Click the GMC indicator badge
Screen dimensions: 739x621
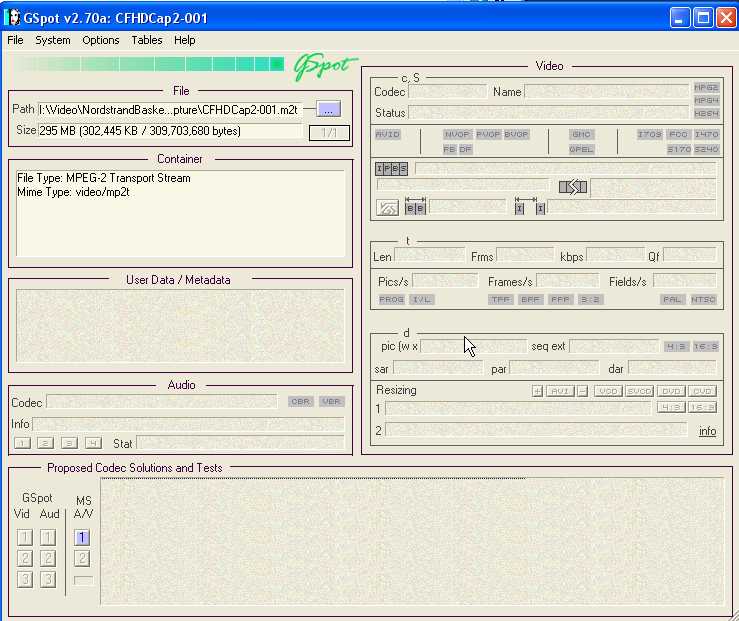coord(581,134)
